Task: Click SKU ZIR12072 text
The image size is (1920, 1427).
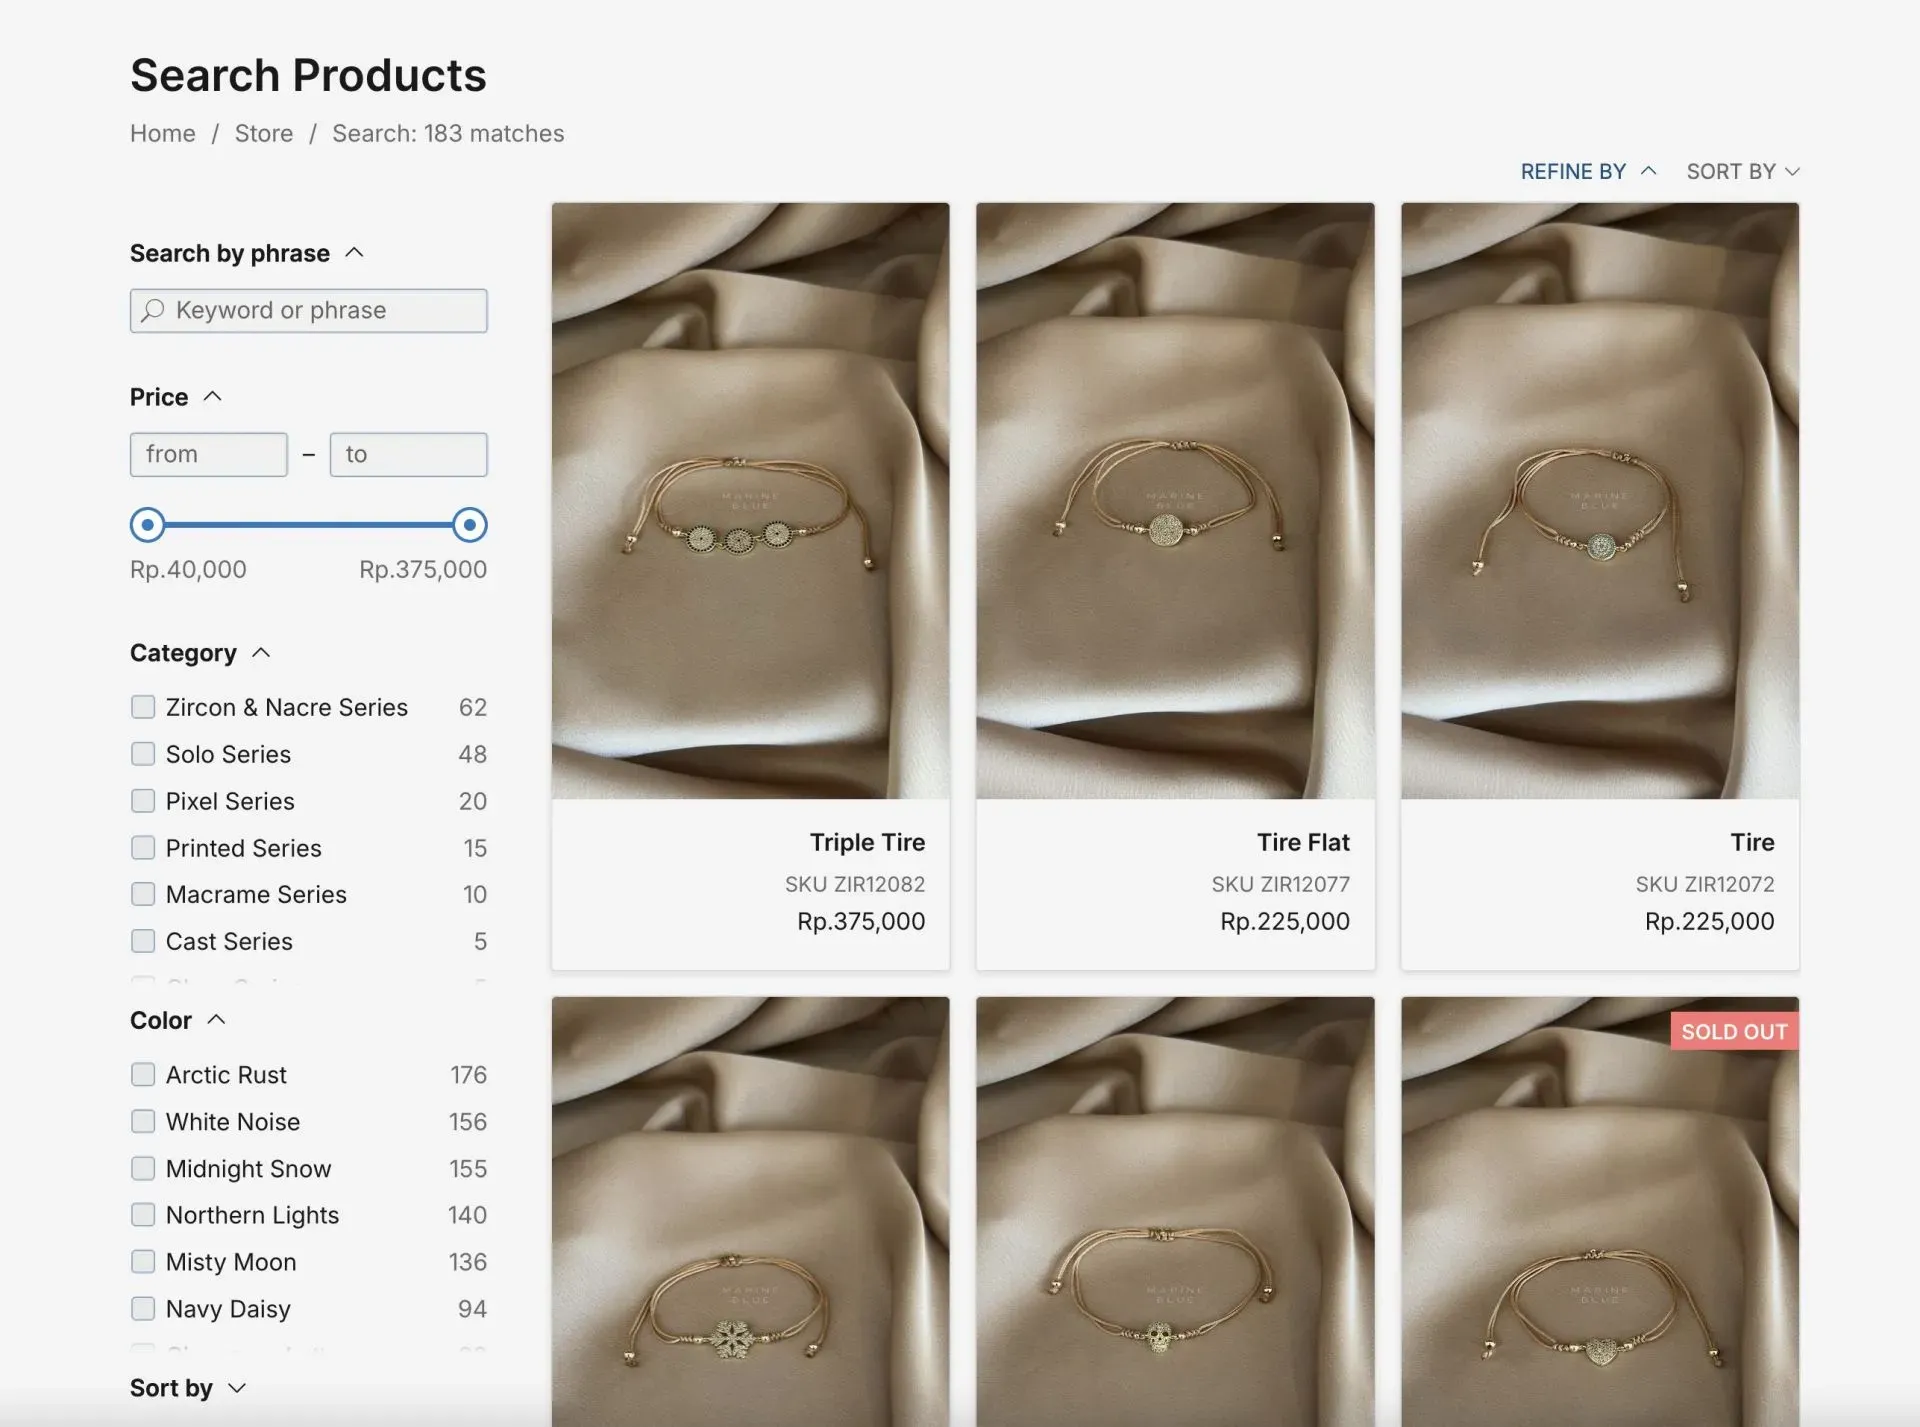Action: (1705, 885)
